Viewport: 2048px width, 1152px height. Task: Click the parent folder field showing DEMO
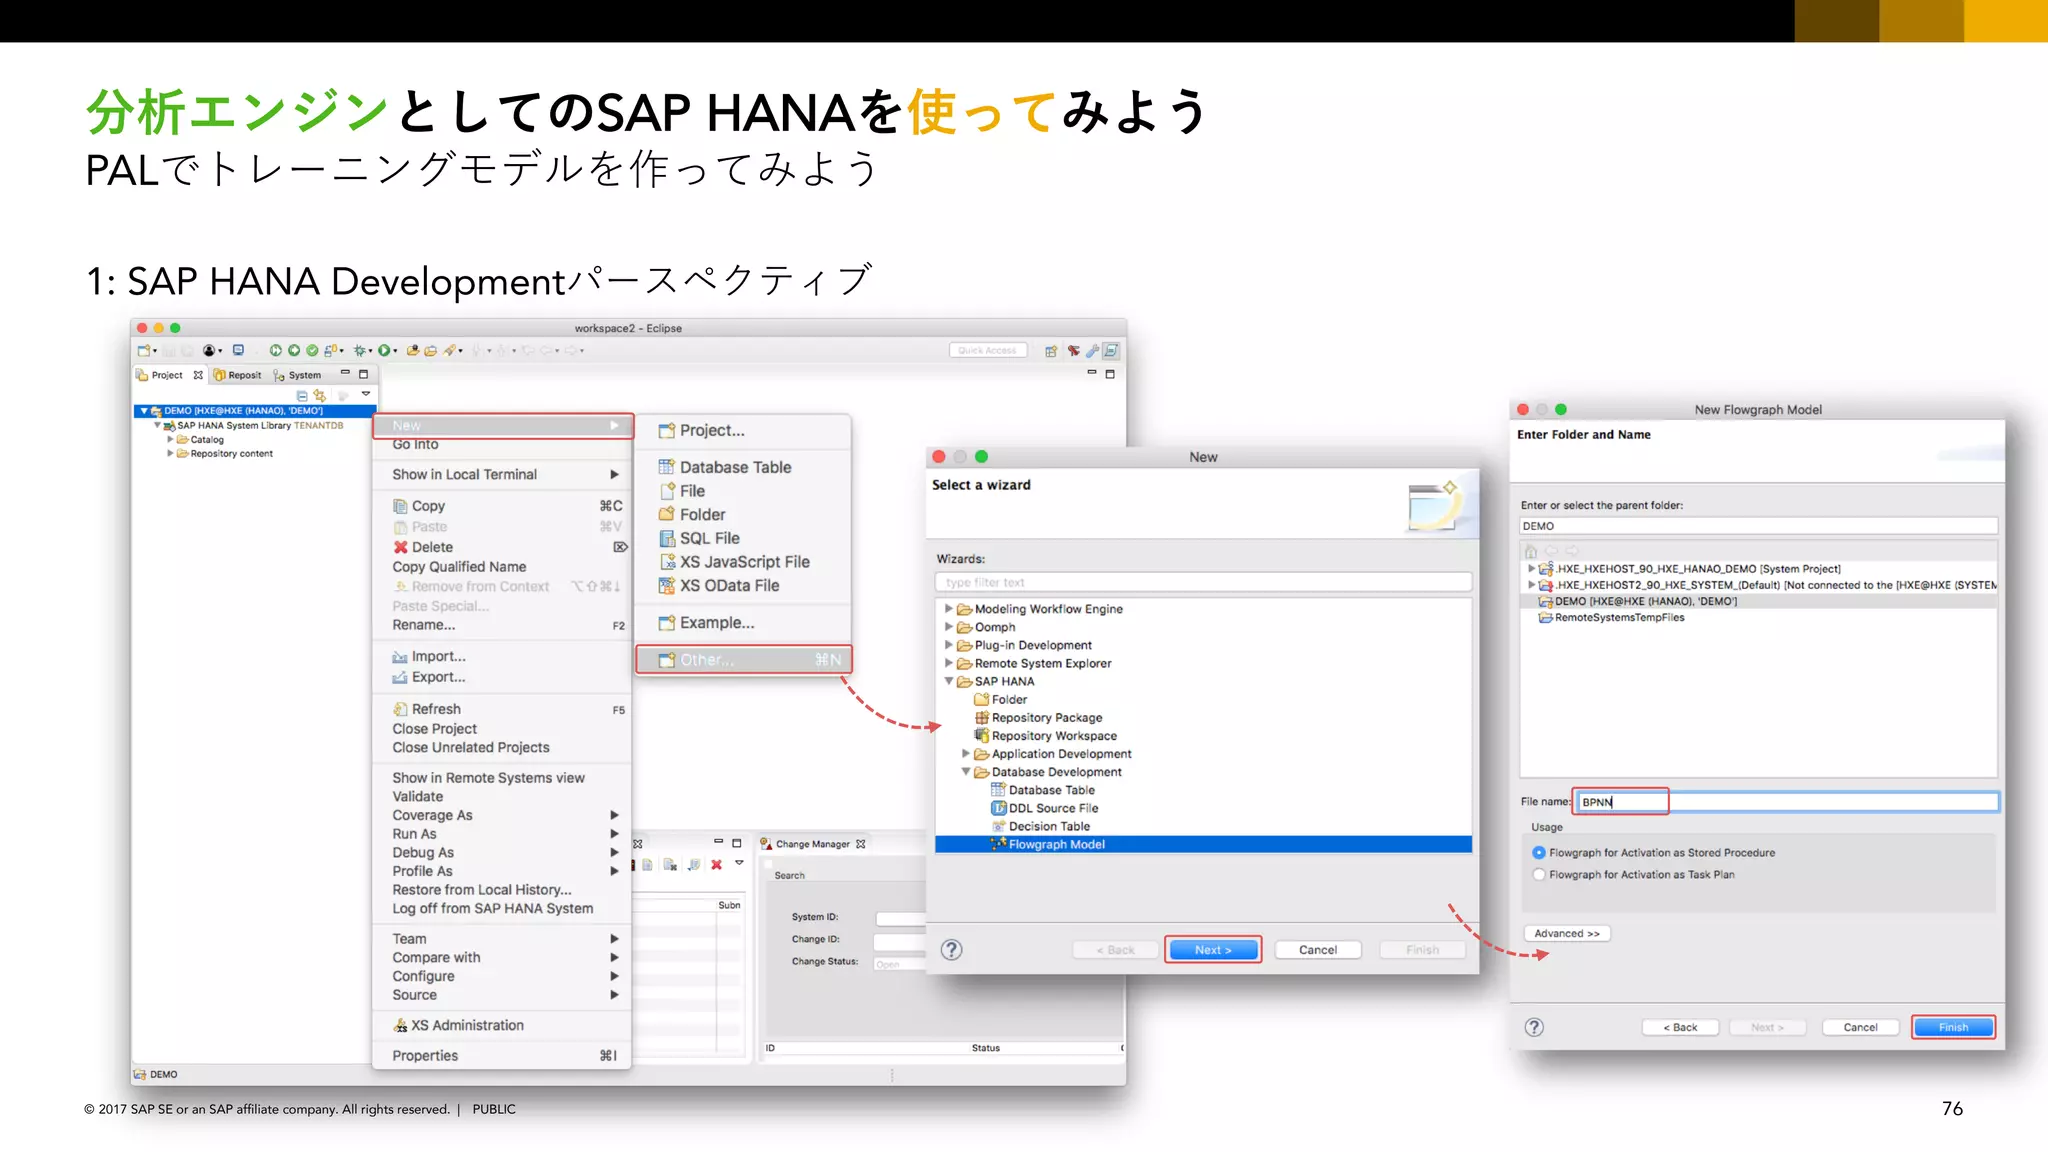1759,526
